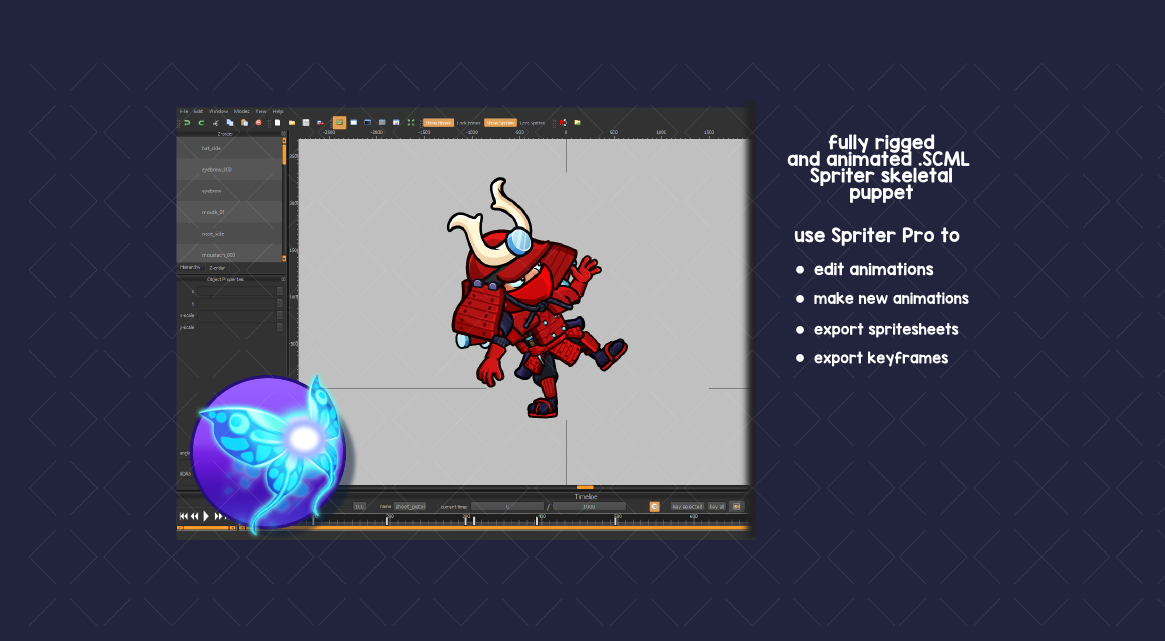Viewport: 1165px width, 641px height.
Task: Click the x-scale field in Object Properties
Action: pos(236,315)
